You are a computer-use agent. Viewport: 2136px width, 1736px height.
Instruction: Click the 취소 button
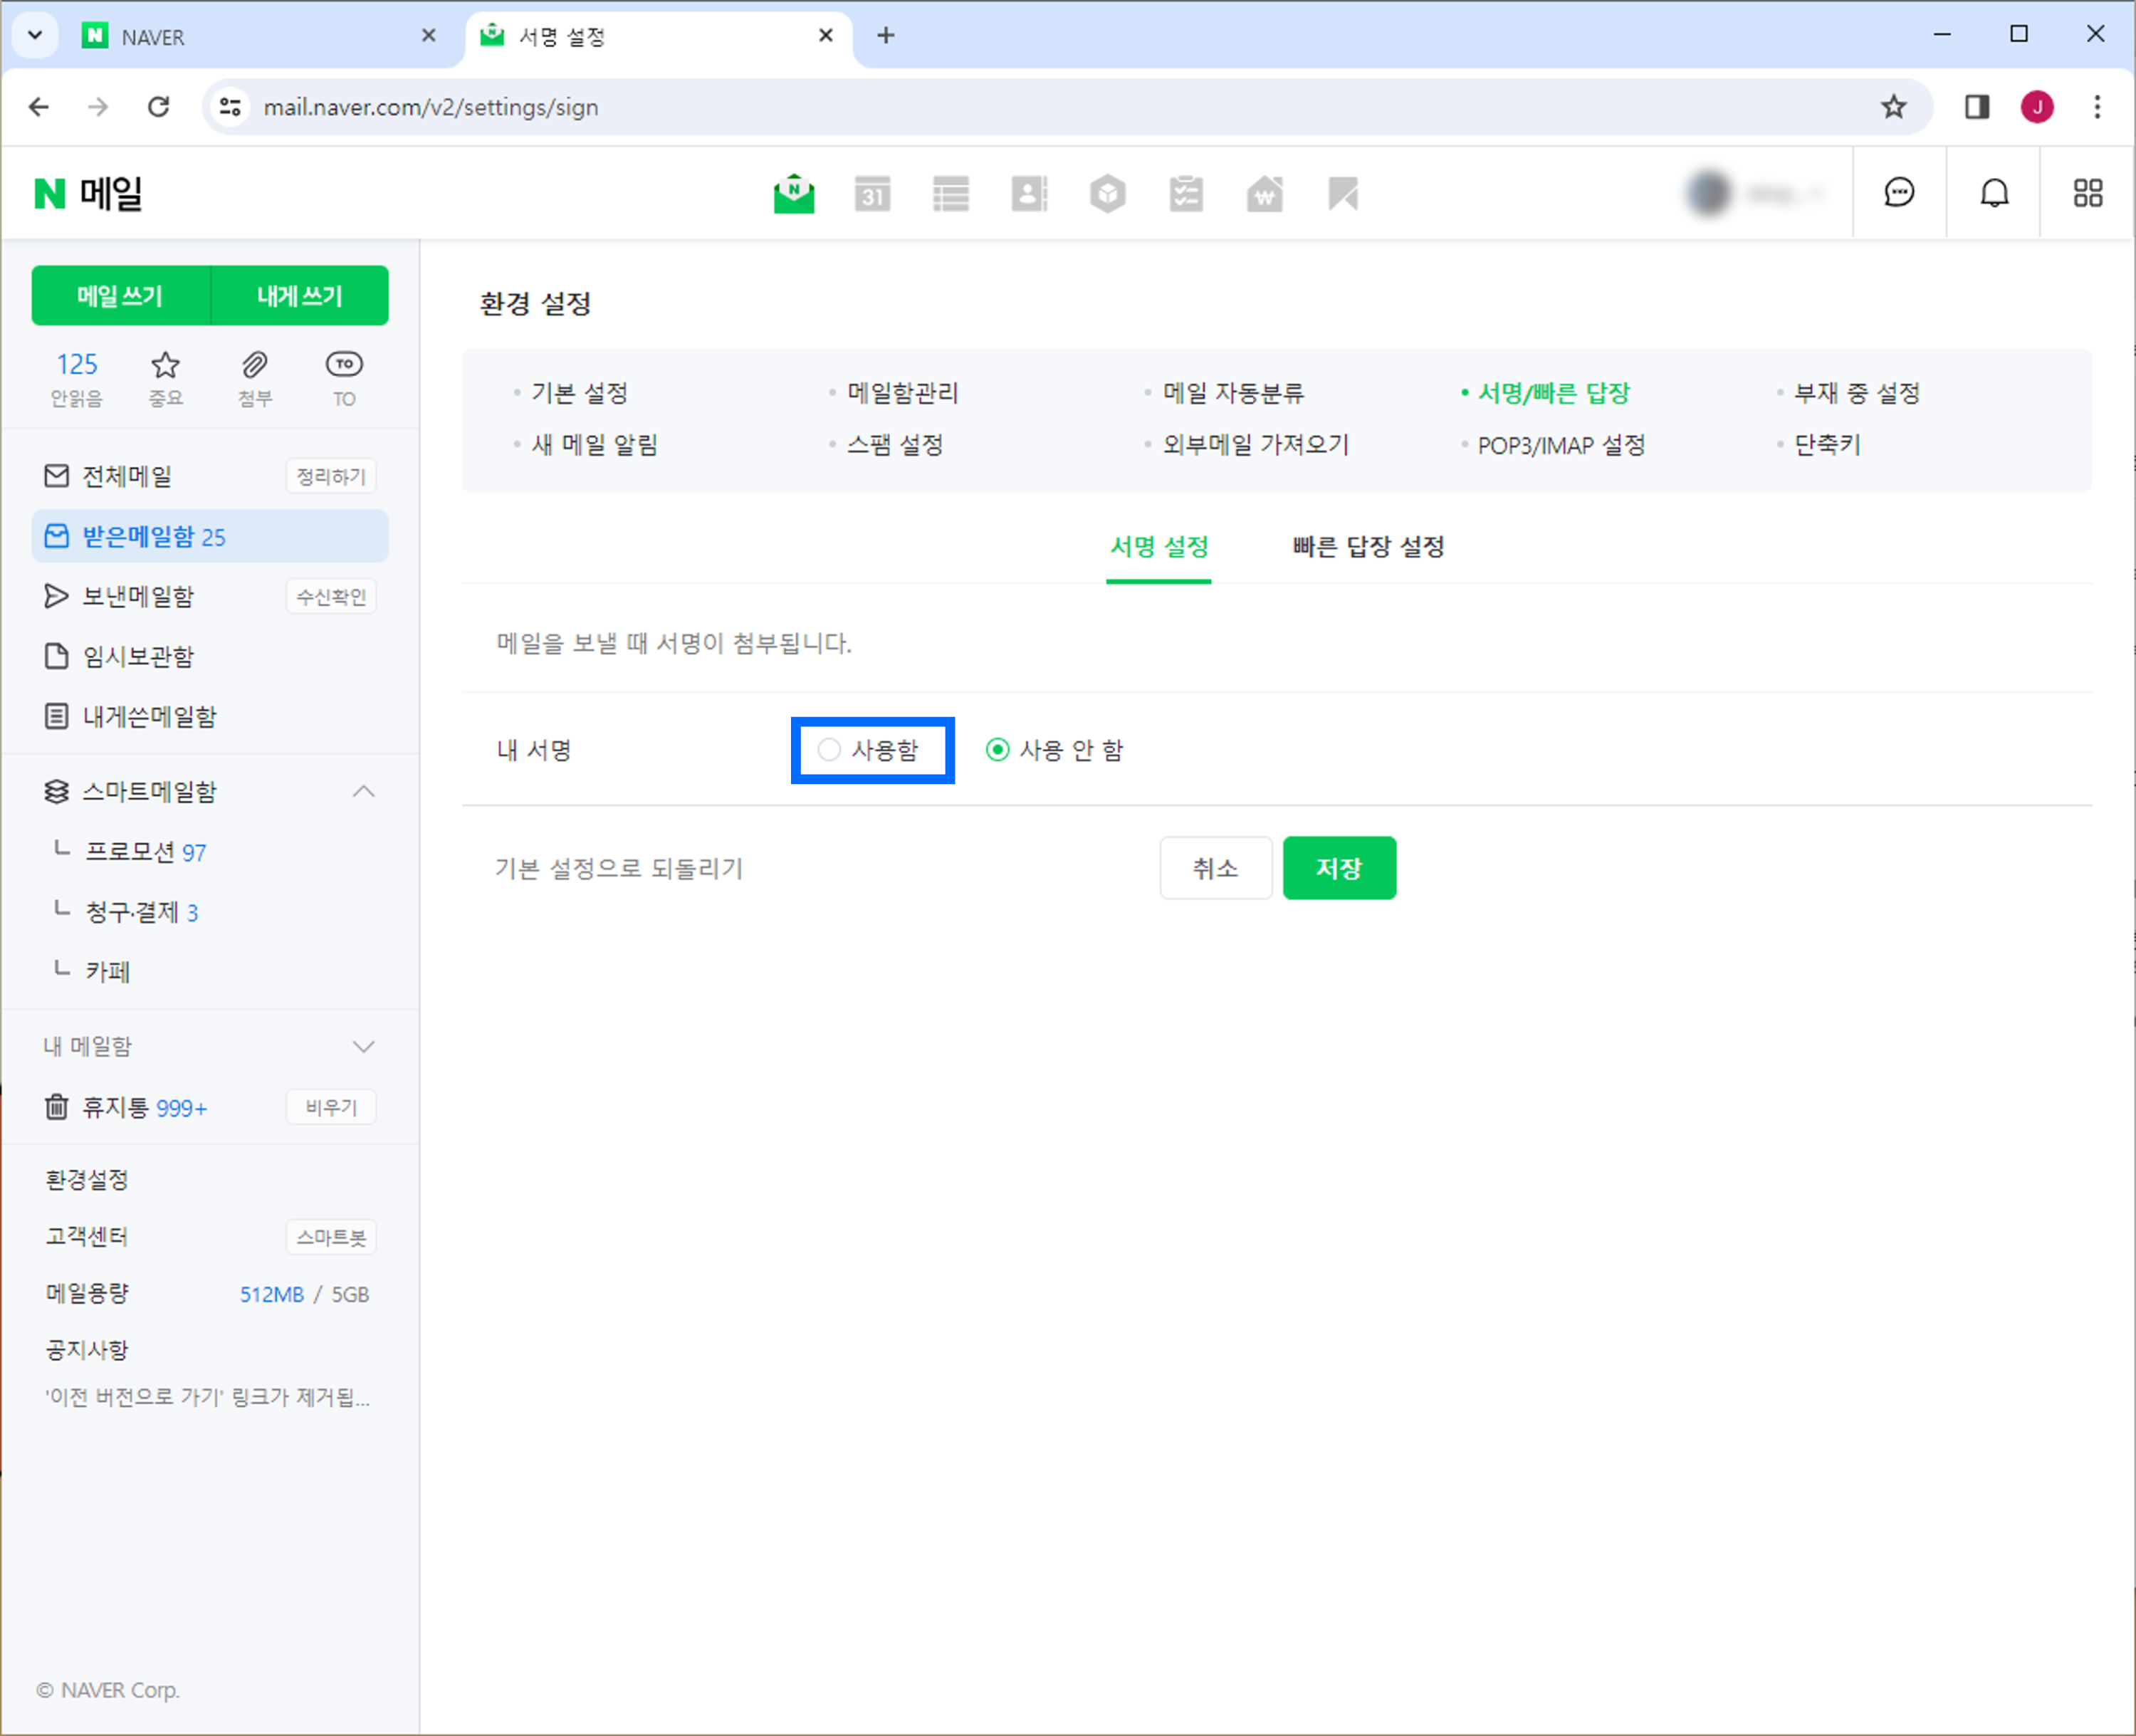coord(1215,868)
